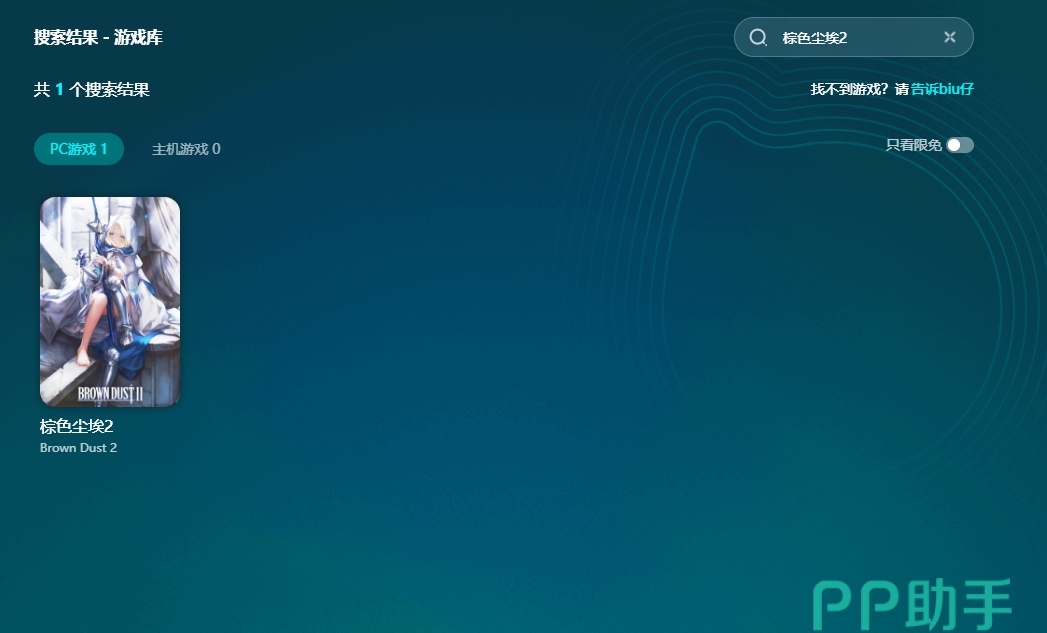1047x633 pixels.
Task: Focus the search box containing 棕色尘埃2
Action: (x=850, y=37)
